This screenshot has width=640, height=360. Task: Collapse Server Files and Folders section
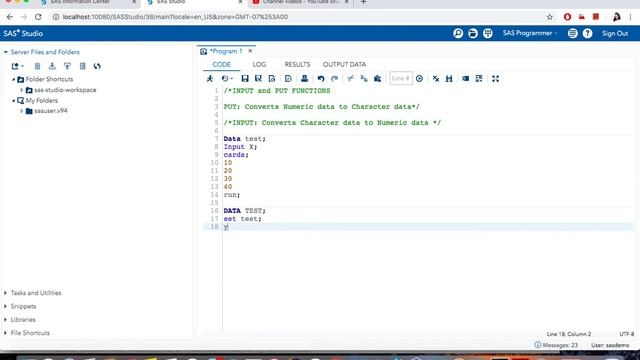tap(6, 52)
